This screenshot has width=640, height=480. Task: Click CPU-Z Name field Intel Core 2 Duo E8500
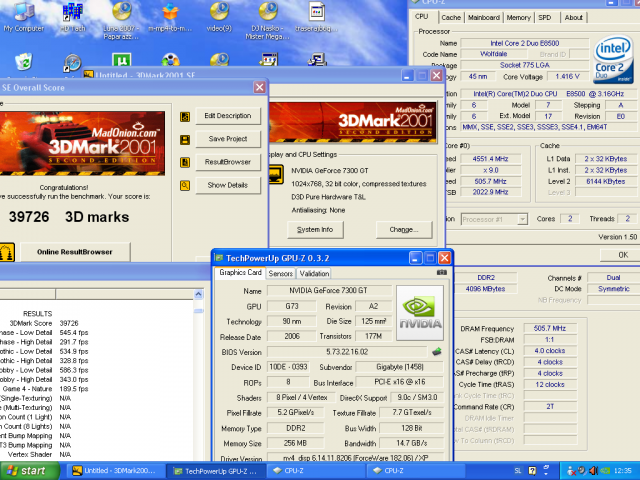pyautogui.click(x=524, y=43)
